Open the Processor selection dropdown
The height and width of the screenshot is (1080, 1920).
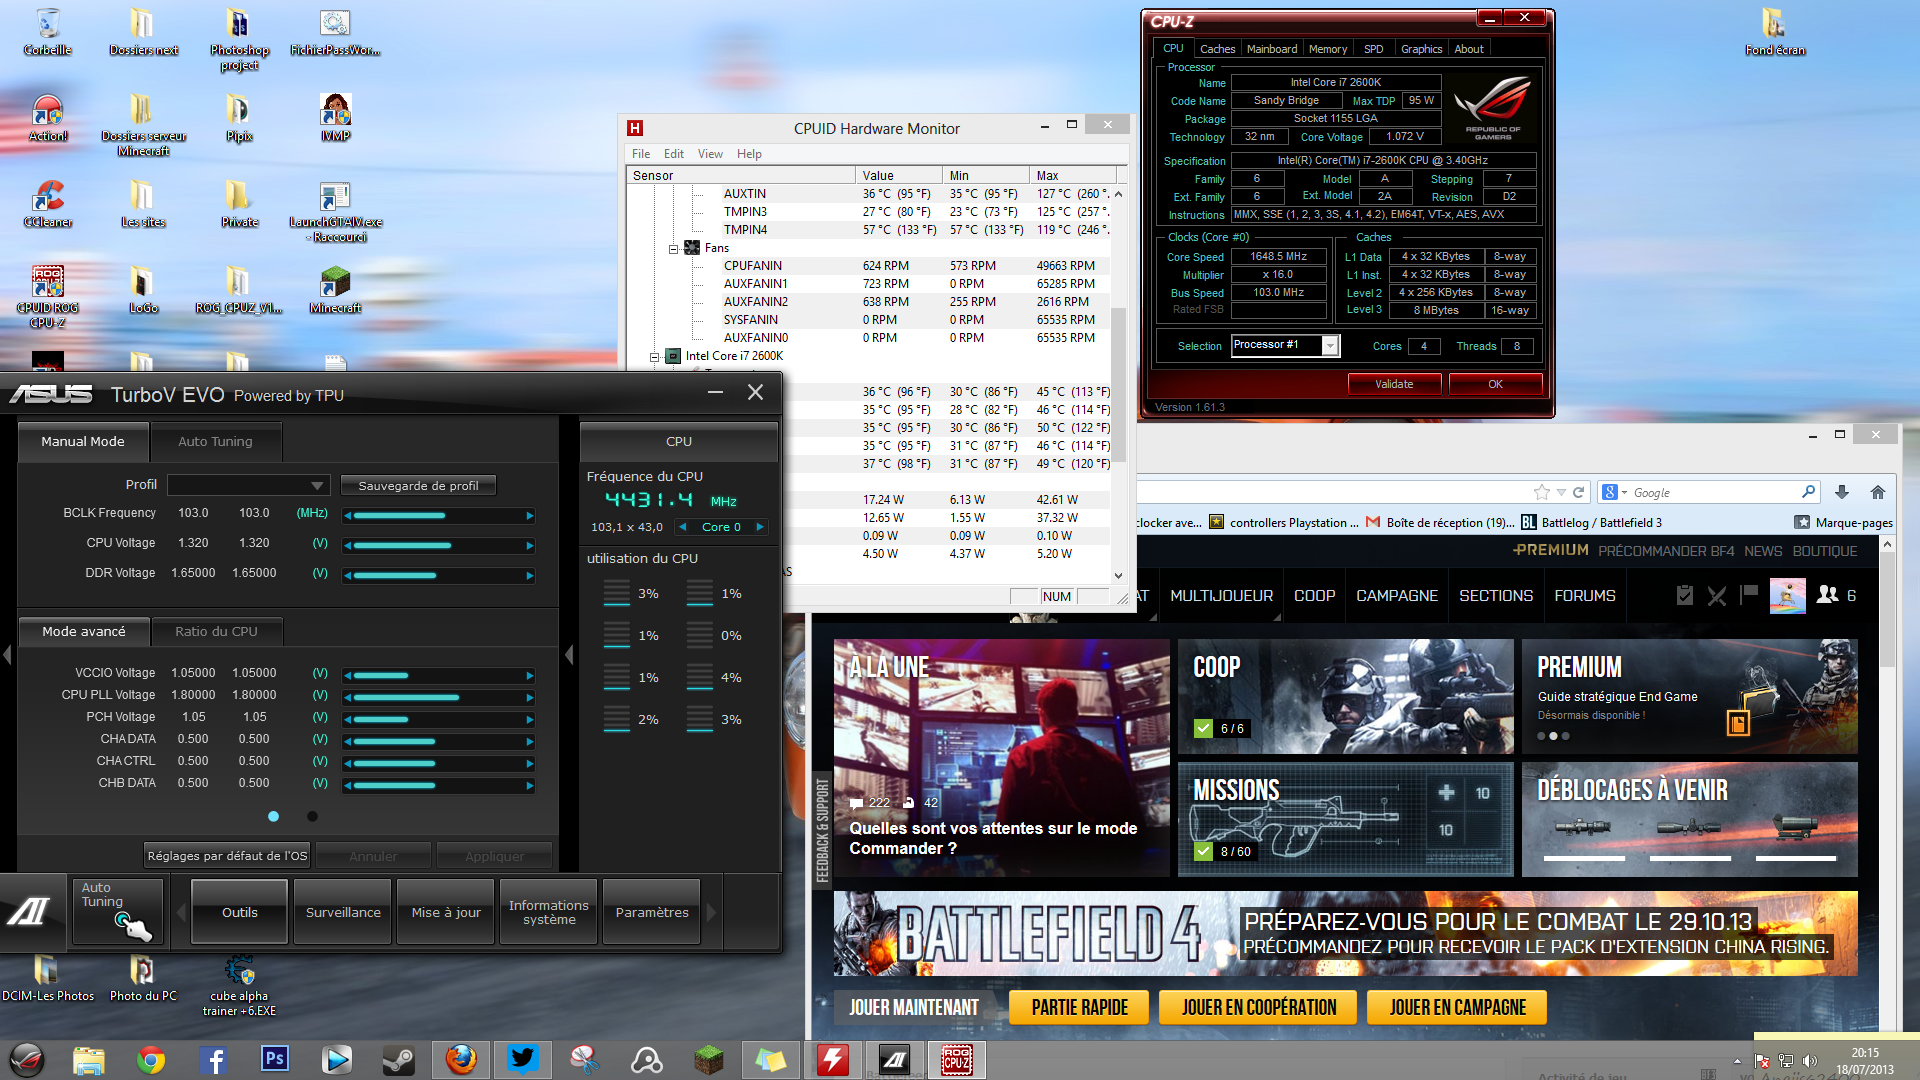[1330, 345]
